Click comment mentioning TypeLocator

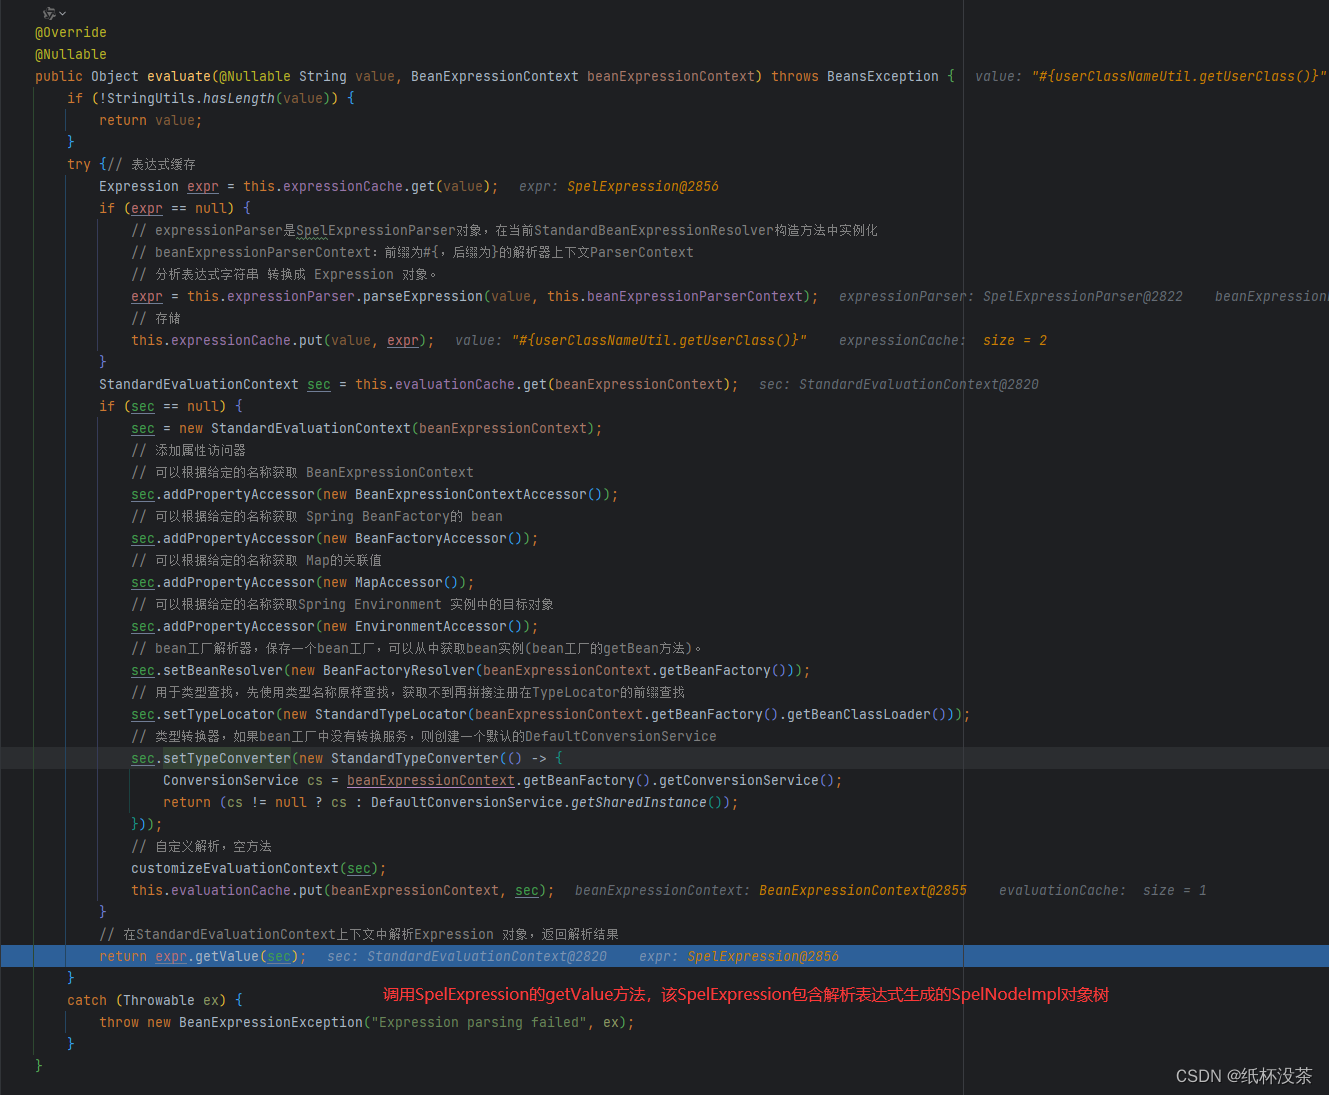point(408,692)
